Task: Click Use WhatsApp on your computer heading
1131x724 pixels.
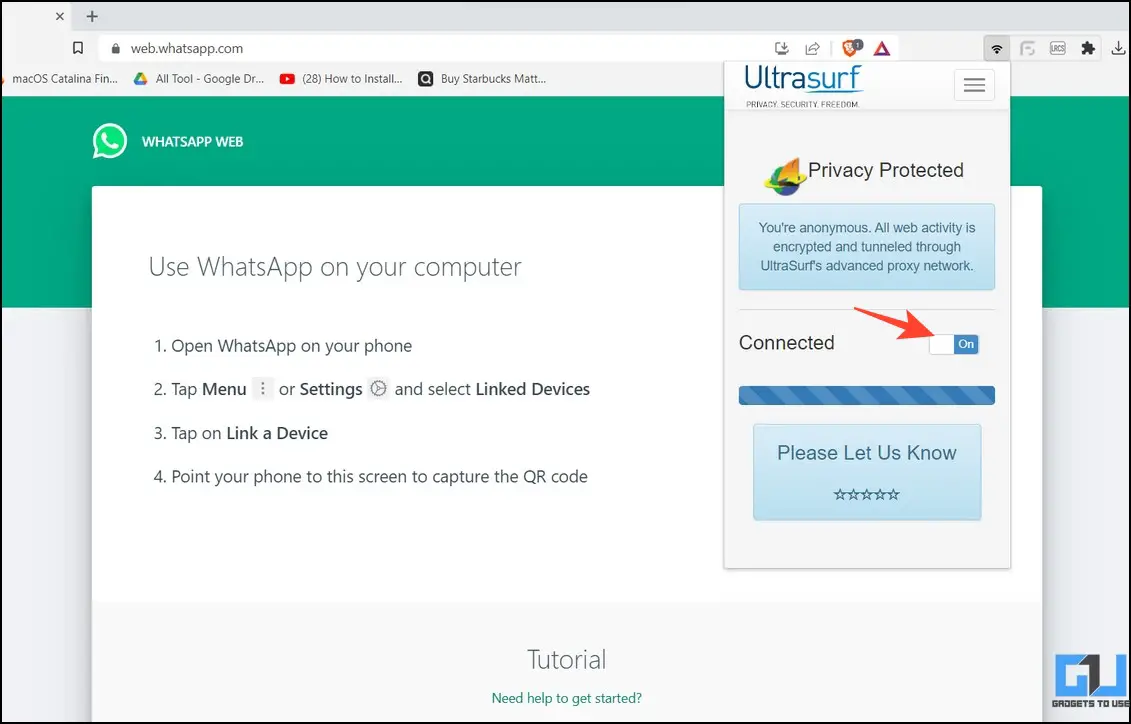Action: coord(335,267)
